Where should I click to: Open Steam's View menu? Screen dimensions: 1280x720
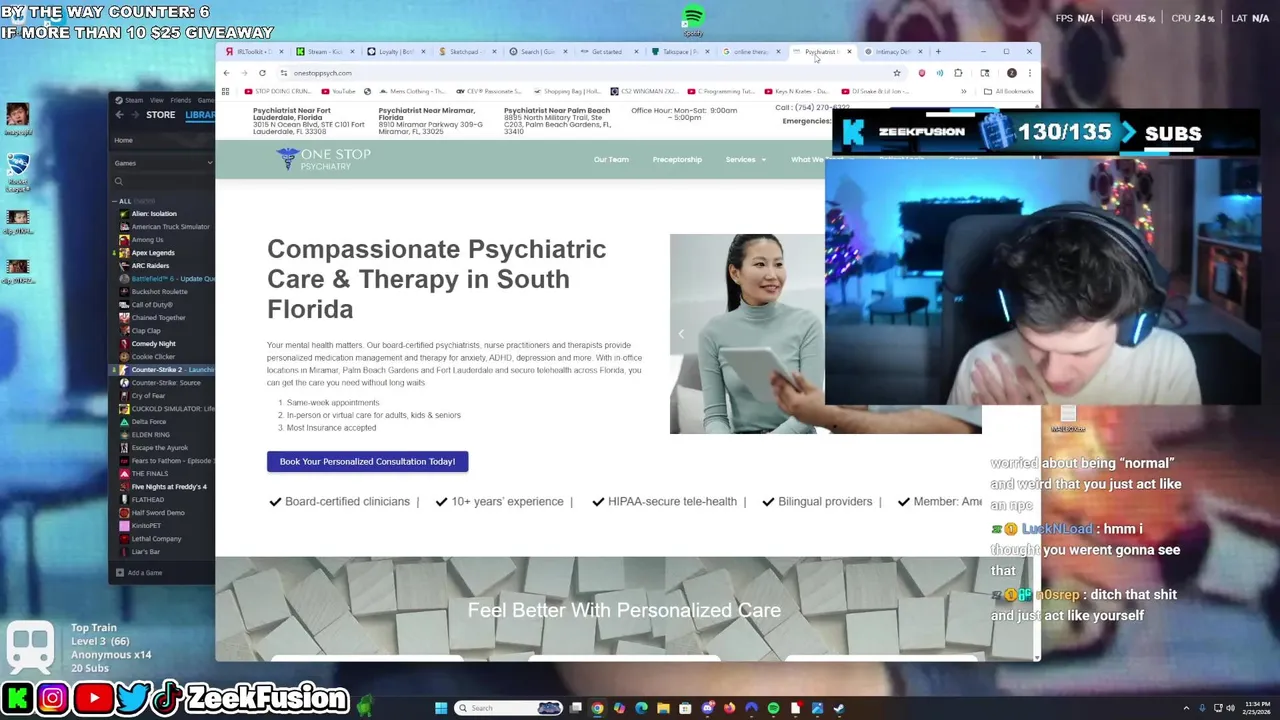159,100
